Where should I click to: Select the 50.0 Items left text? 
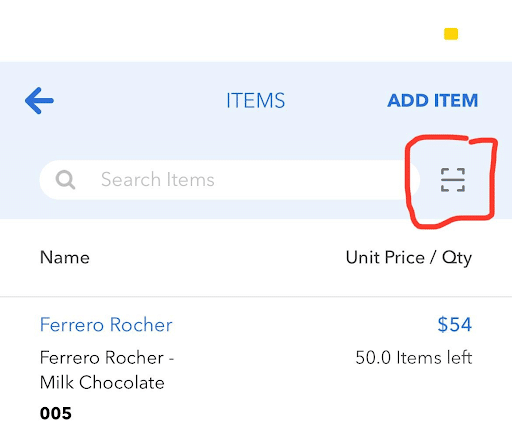coord(414,358)
